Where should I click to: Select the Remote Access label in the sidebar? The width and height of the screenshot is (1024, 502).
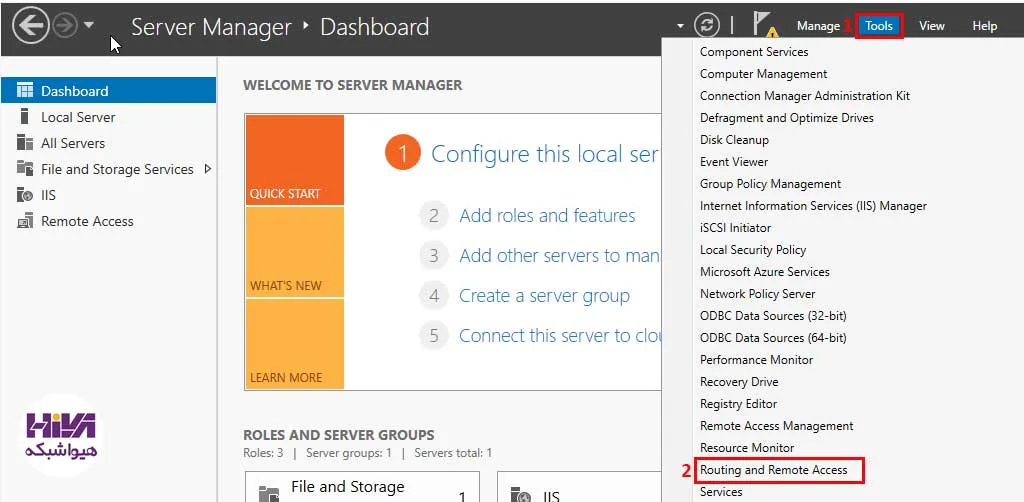87,221
